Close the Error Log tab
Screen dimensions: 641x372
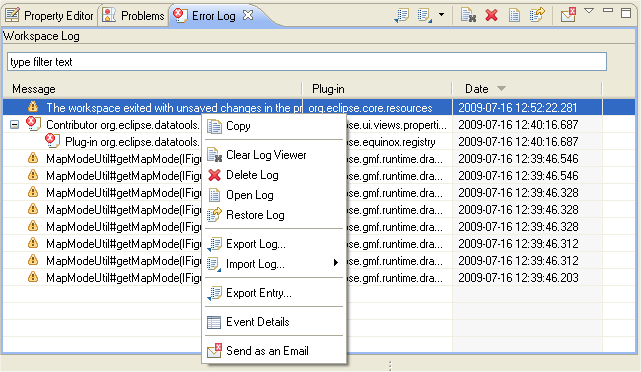tap(248, 15)
